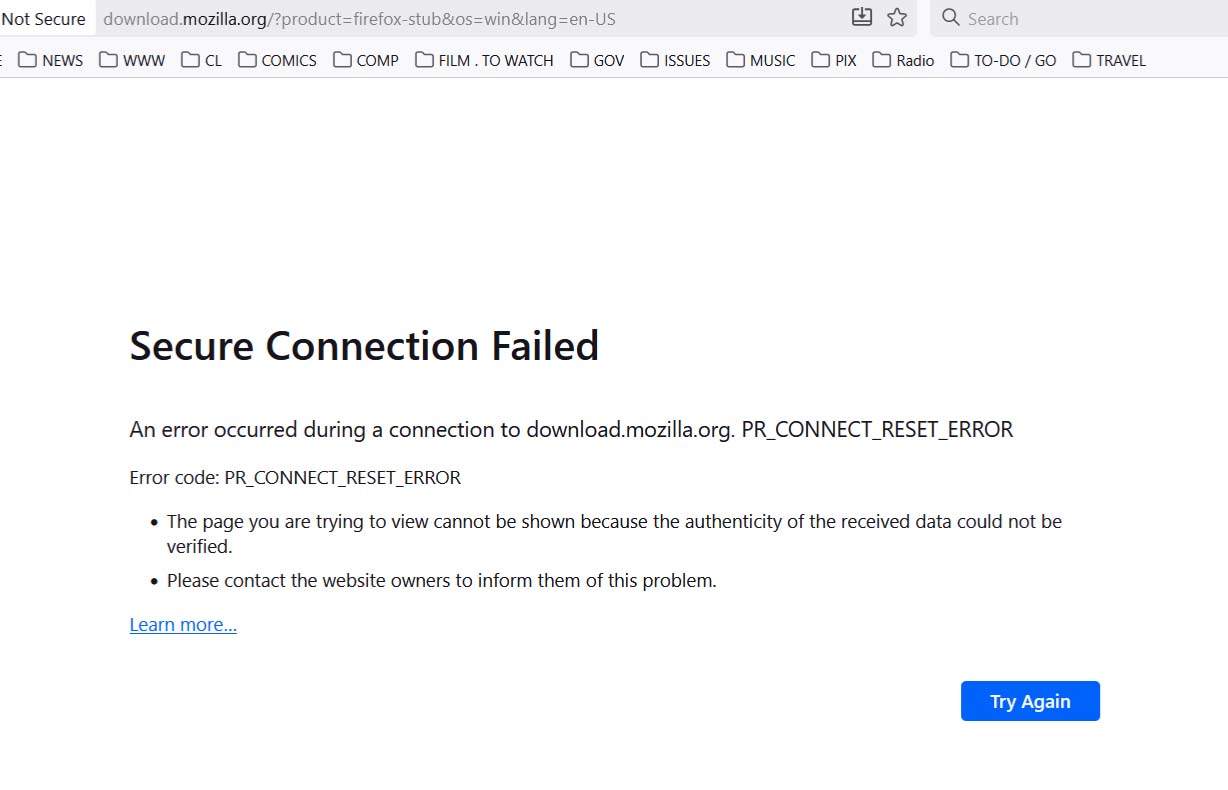1228x790 pixels.
Task: Click the page download icon in address bar
Action: coord(861,17)
